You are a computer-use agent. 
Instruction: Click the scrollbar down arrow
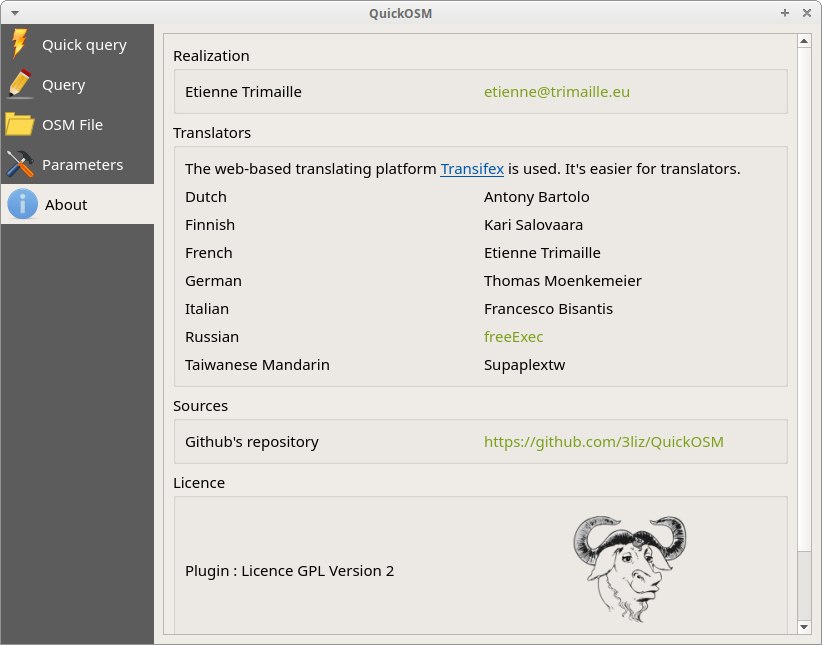804,627
